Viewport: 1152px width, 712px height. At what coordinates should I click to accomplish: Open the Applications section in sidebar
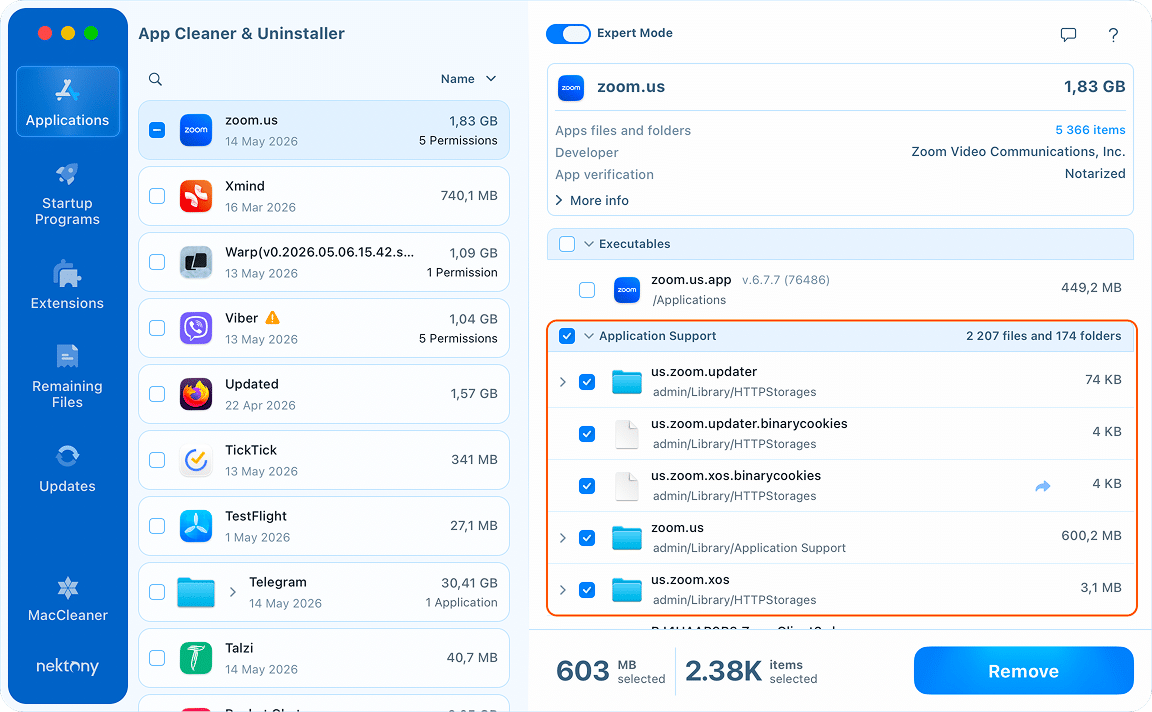coord(68,101)
